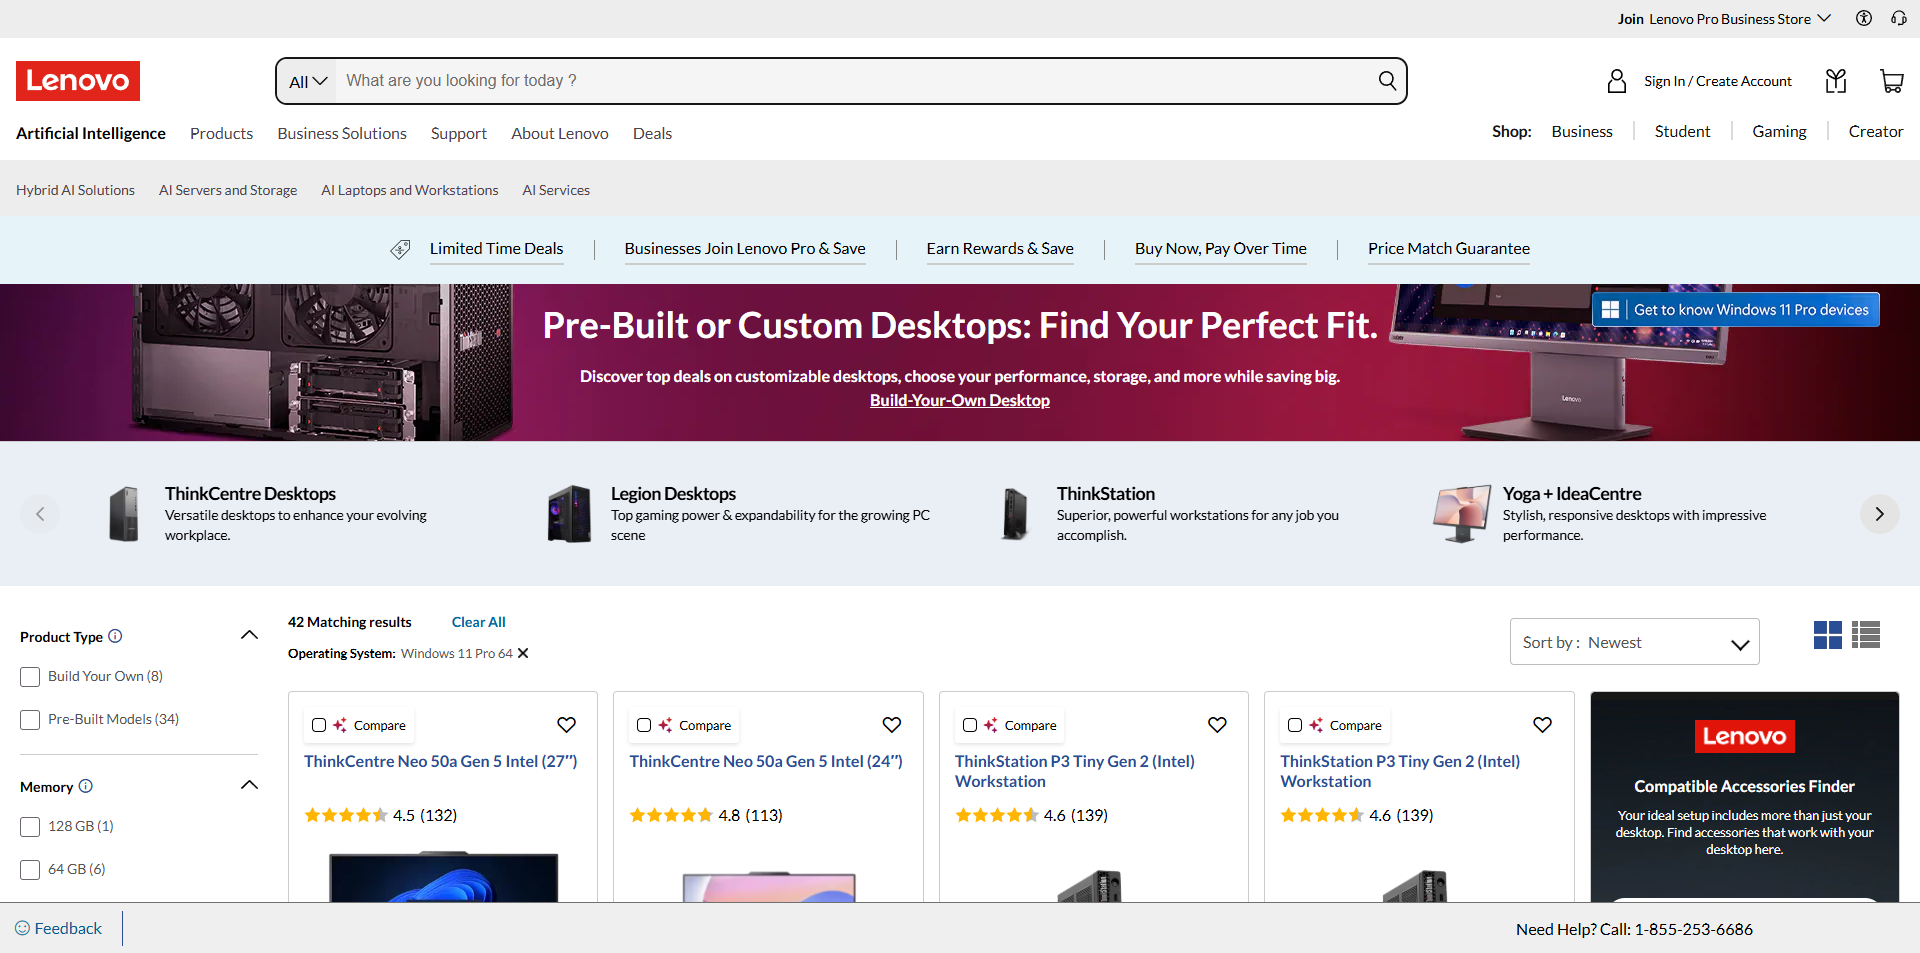Open the Limited Time Deals link

tap(497, 249)
